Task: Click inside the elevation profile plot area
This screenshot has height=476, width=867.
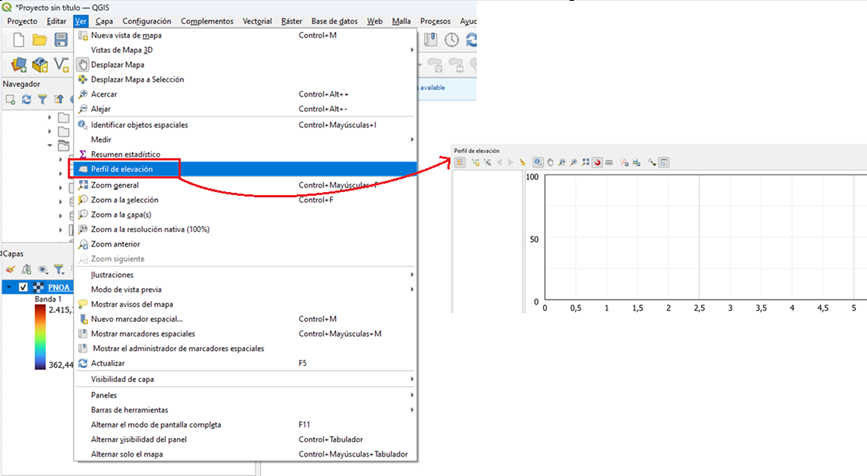Action: (x=700, y=238)
